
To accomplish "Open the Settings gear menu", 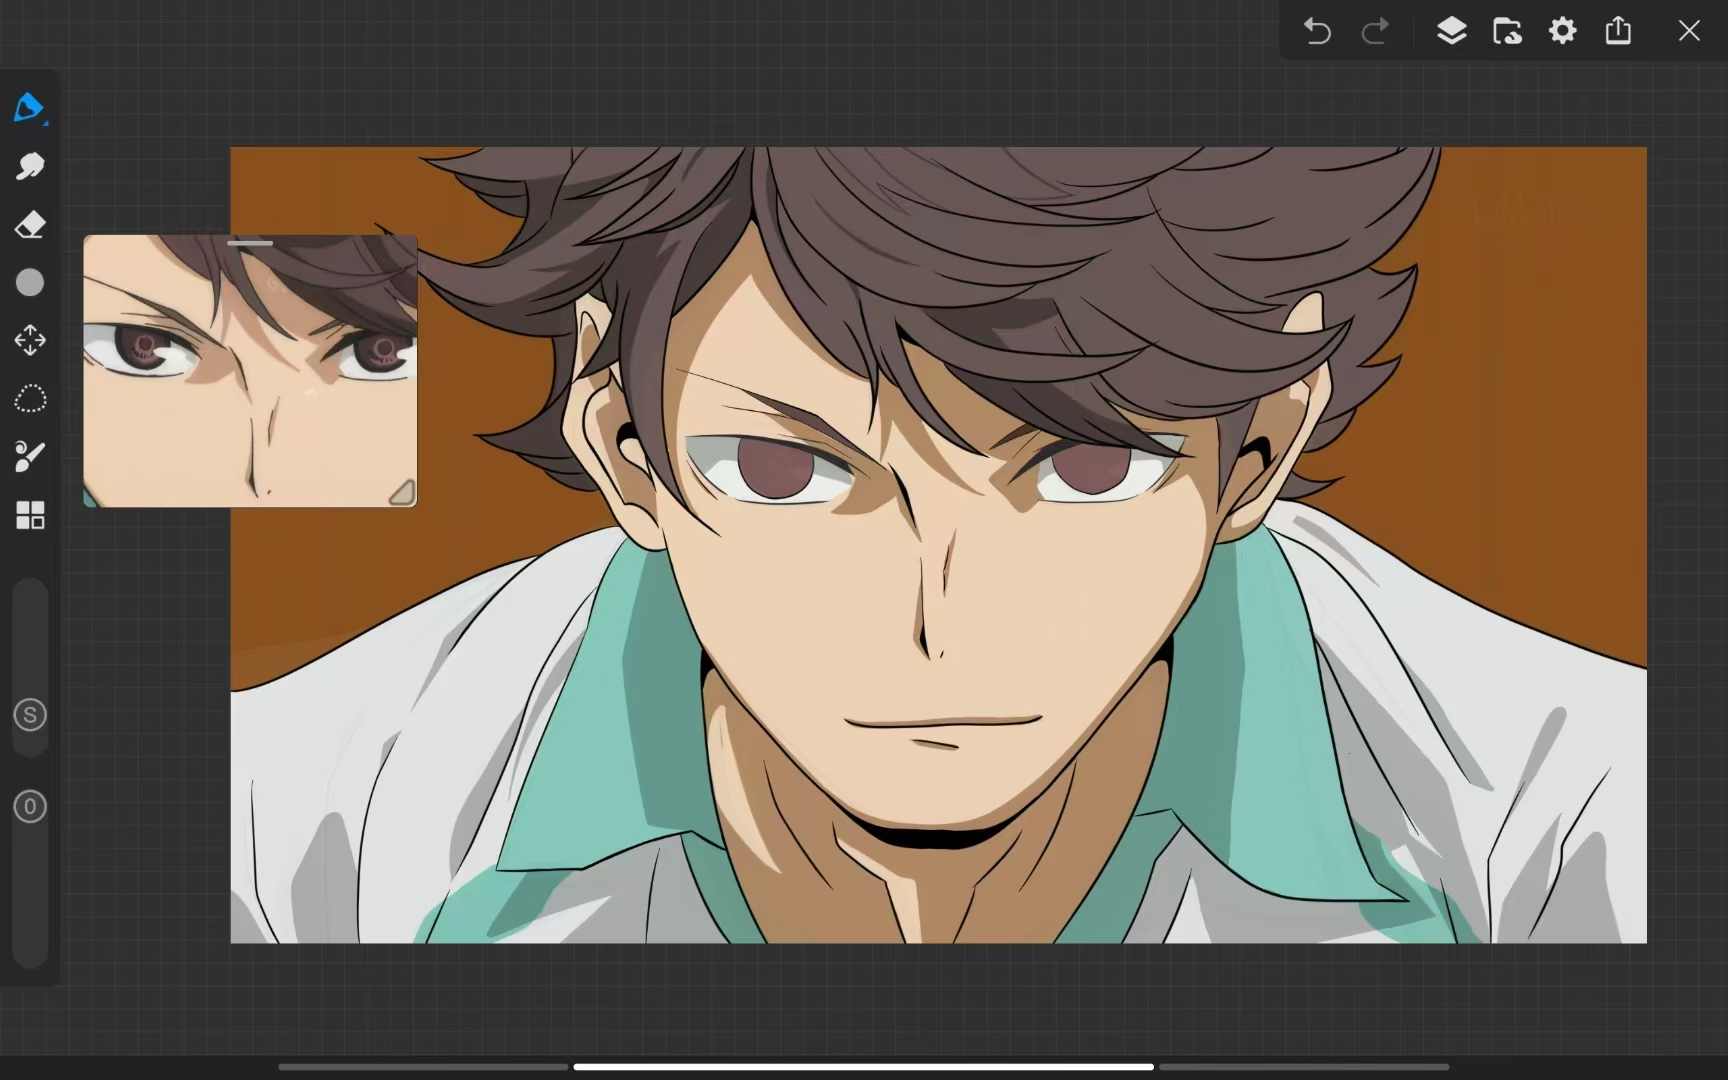I will (x=1562, y=31).
